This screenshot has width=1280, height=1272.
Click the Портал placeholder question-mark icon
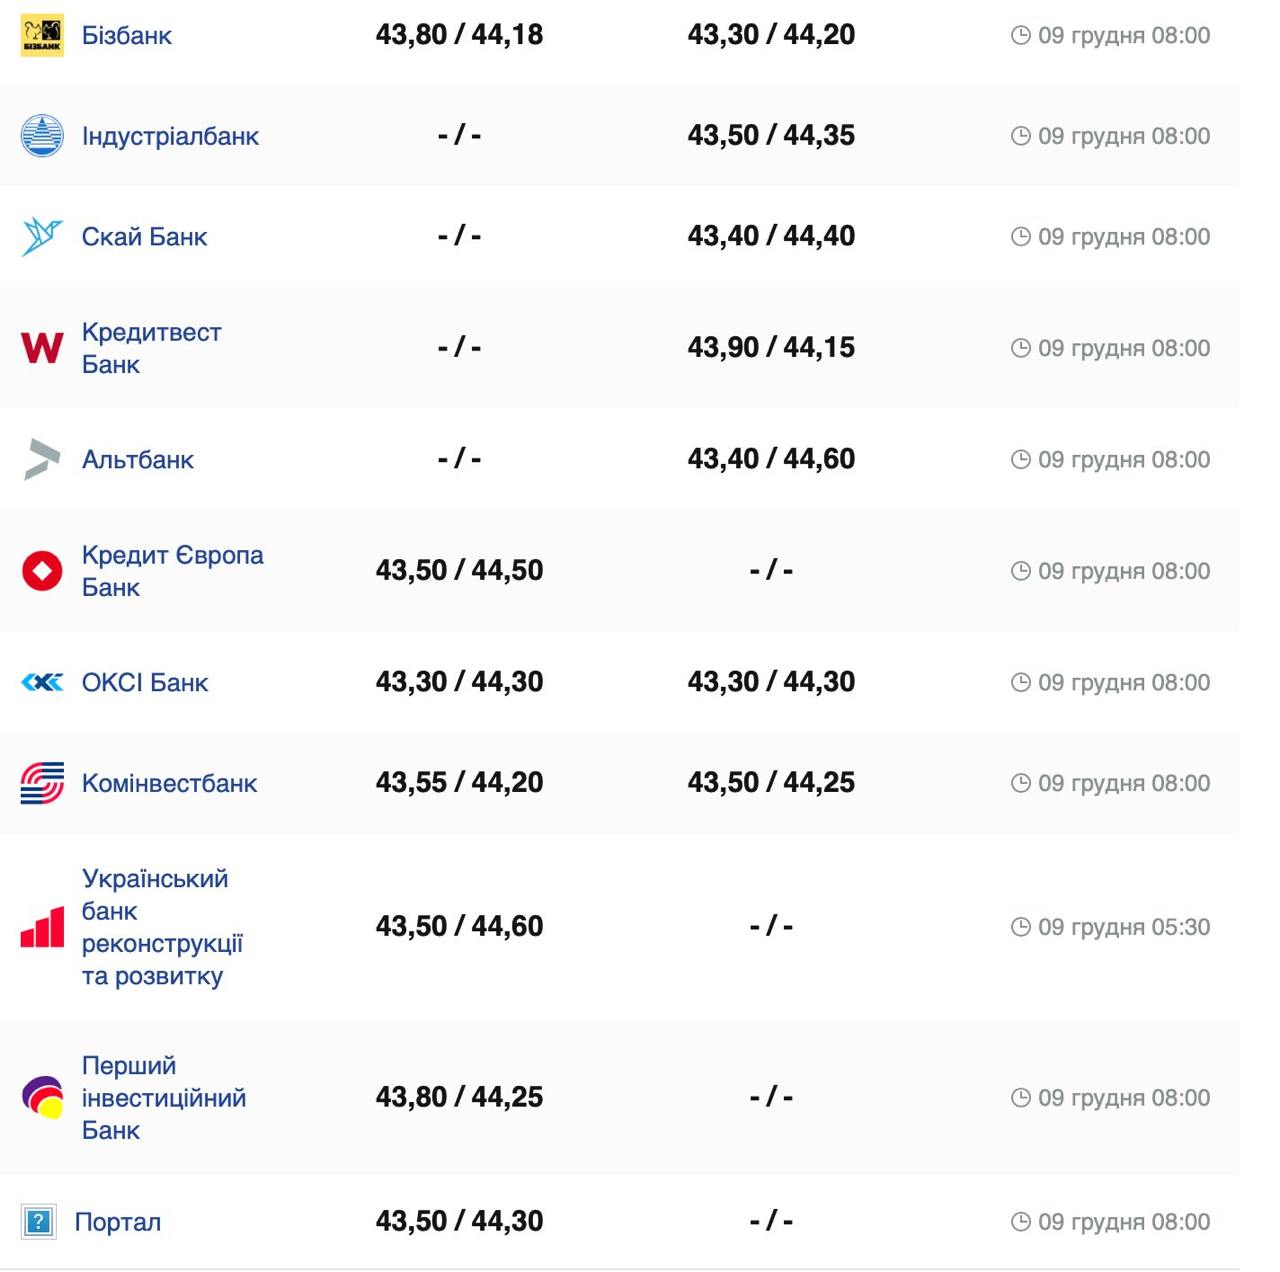(39, 1222)
